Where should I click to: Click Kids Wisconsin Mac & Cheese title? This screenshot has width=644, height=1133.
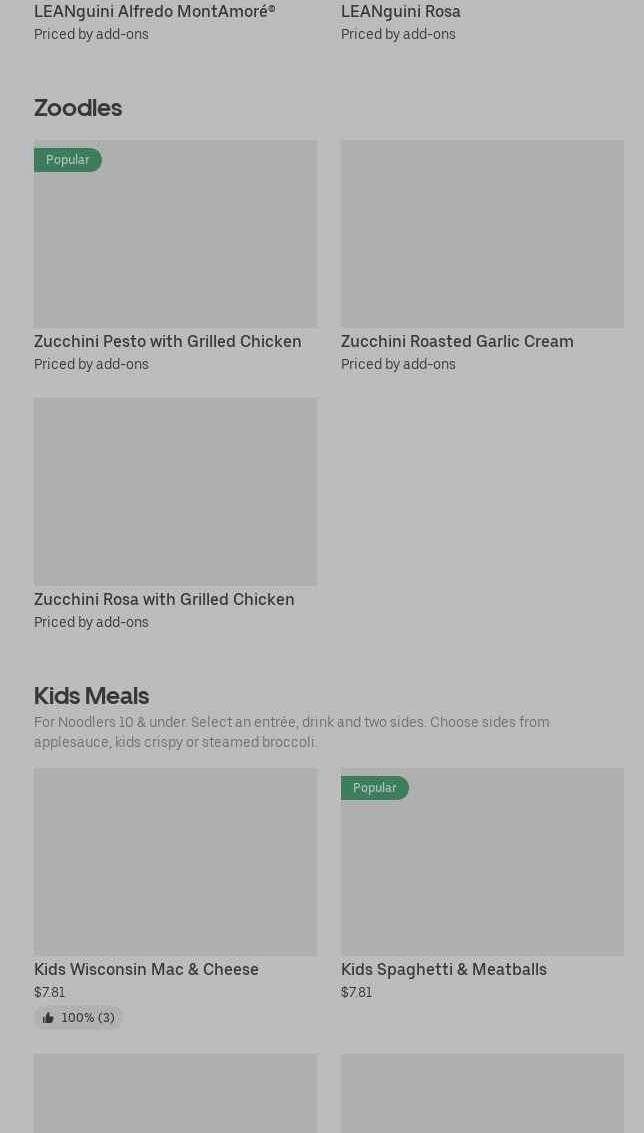click(x=146, y=970)
